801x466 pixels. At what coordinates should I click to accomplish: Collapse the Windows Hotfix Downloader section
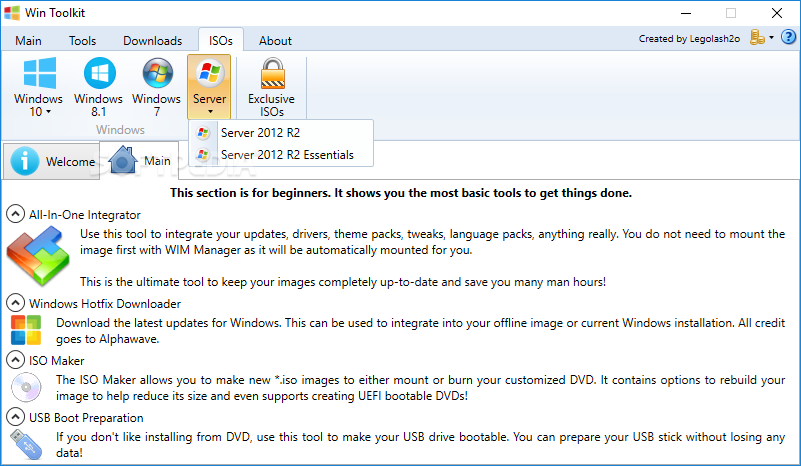(15, 303)
